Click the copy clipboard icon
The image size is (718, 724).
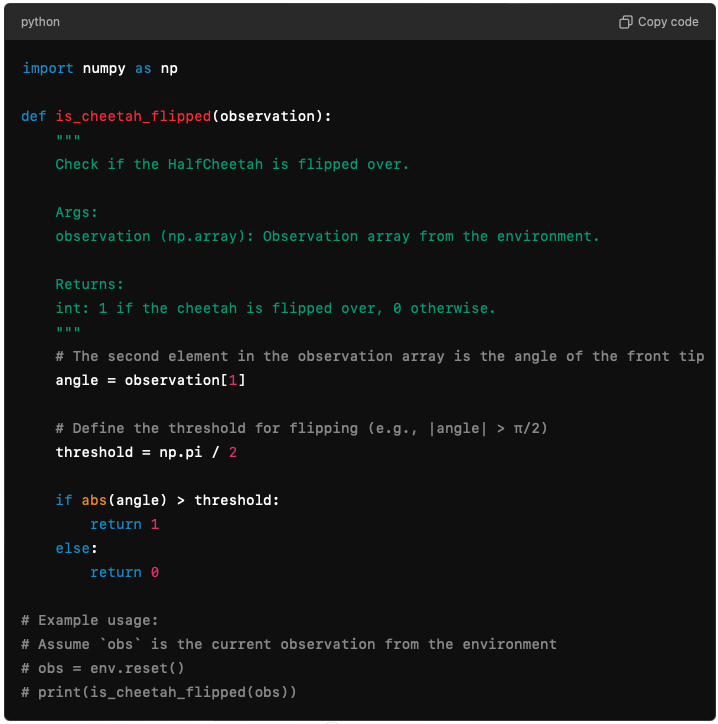coord(626,22)
